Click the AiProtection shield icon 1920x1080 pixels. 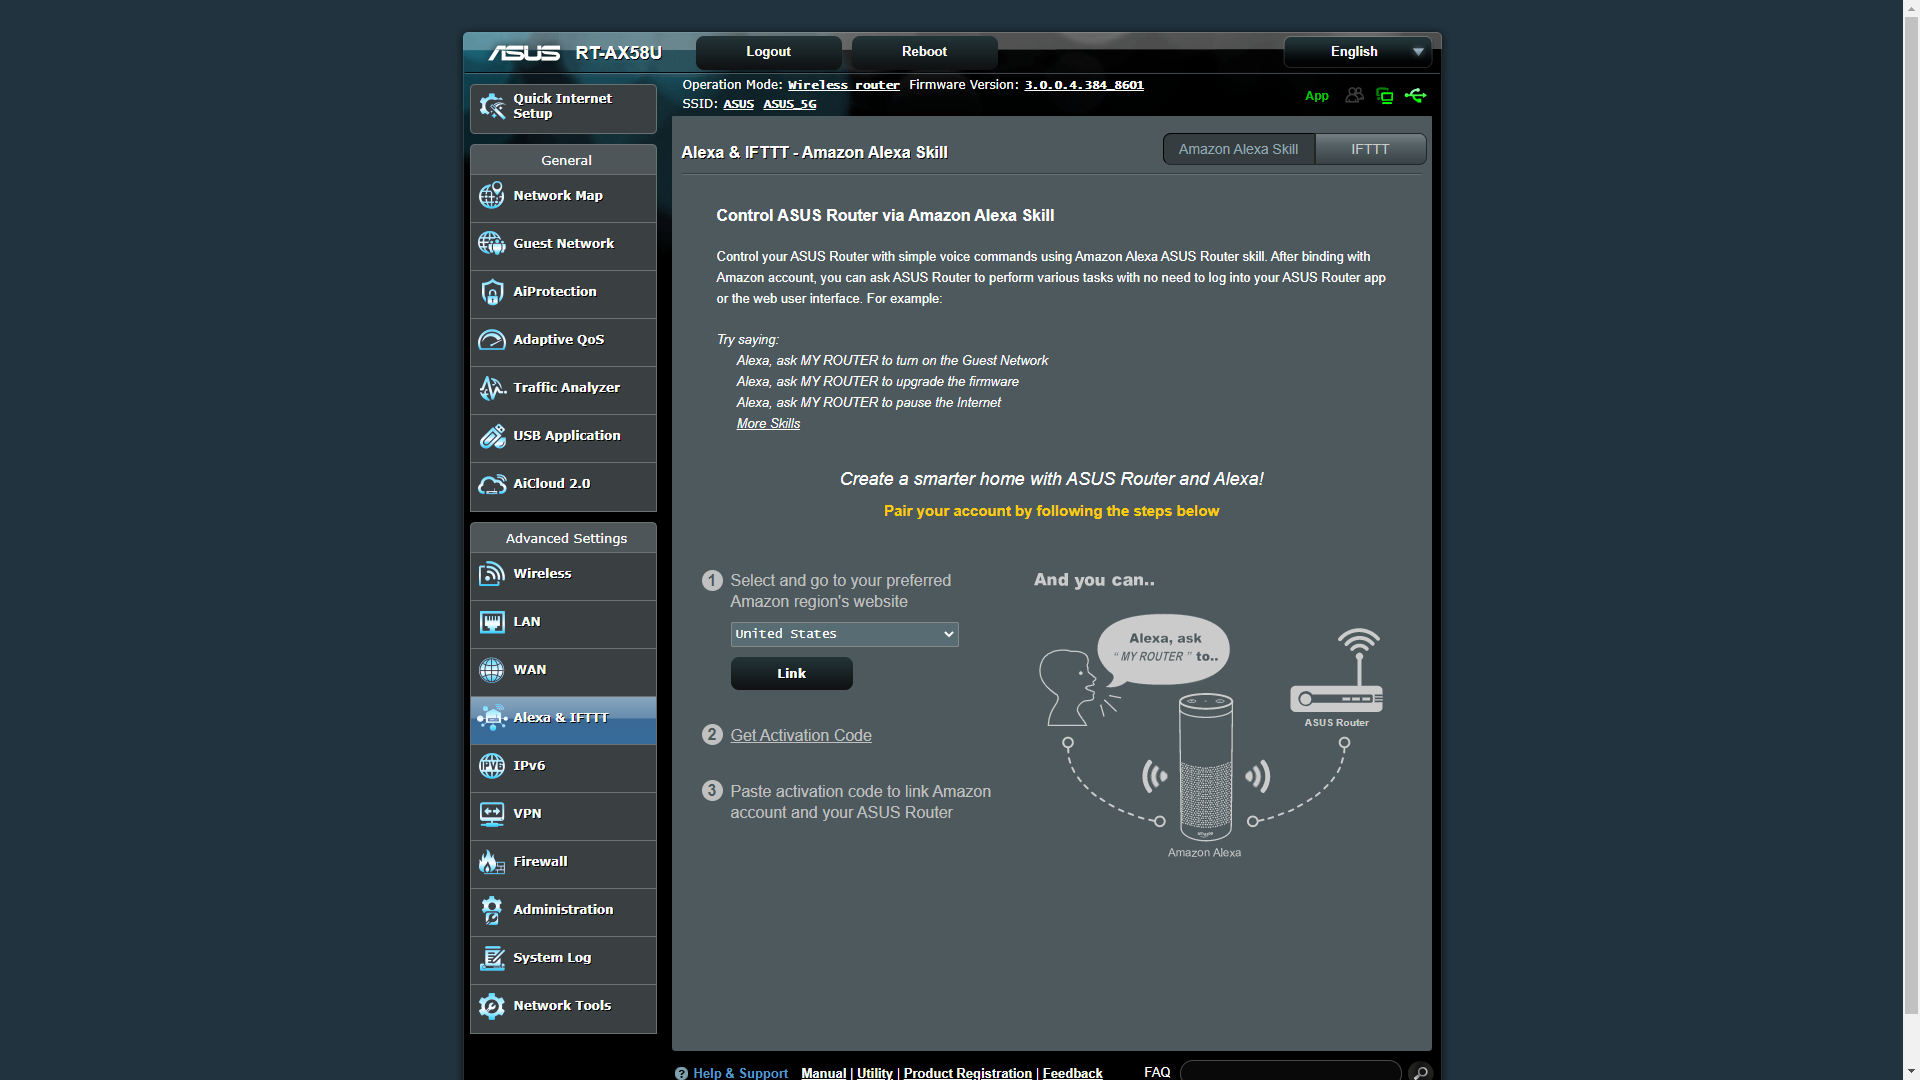click(x=491, y=292)
